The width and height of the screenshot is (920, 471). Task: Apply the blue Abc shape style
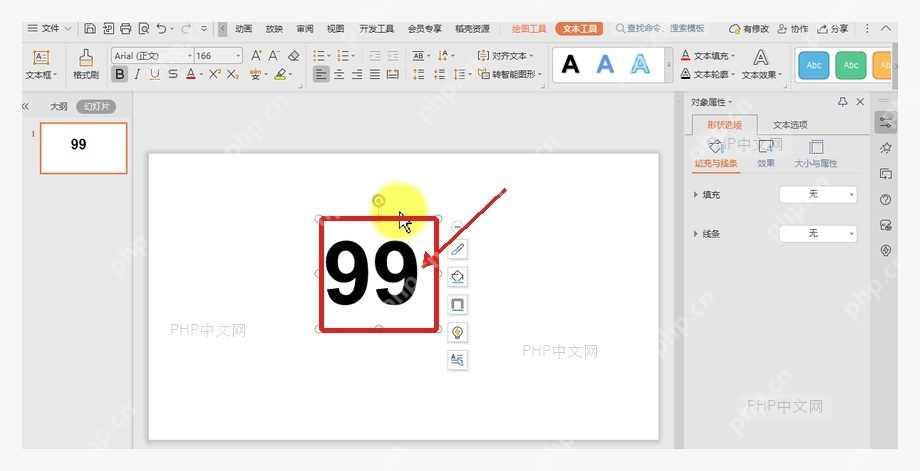click(x=814, y=65)
